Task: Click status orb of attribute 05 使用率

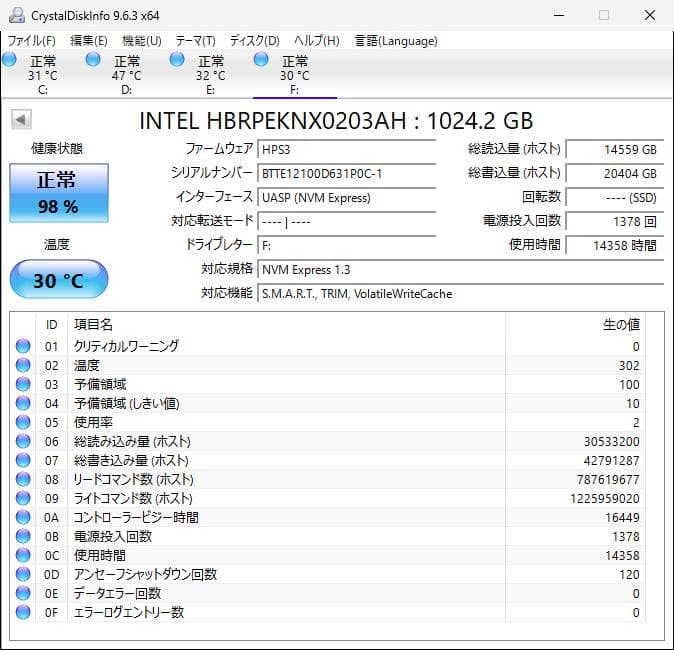Action: coord(23,422)
